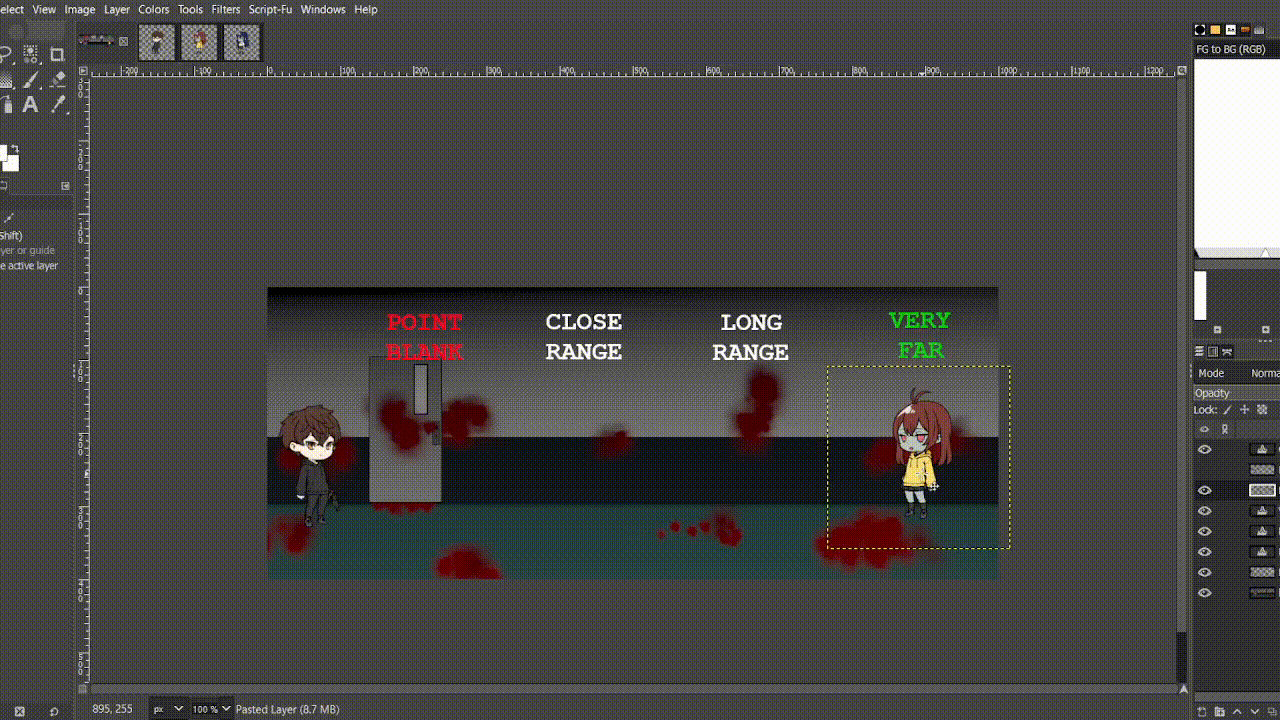Select the Fuzzy Select tool
This screenshot has width=1280, height=720.
click(31, 54)
